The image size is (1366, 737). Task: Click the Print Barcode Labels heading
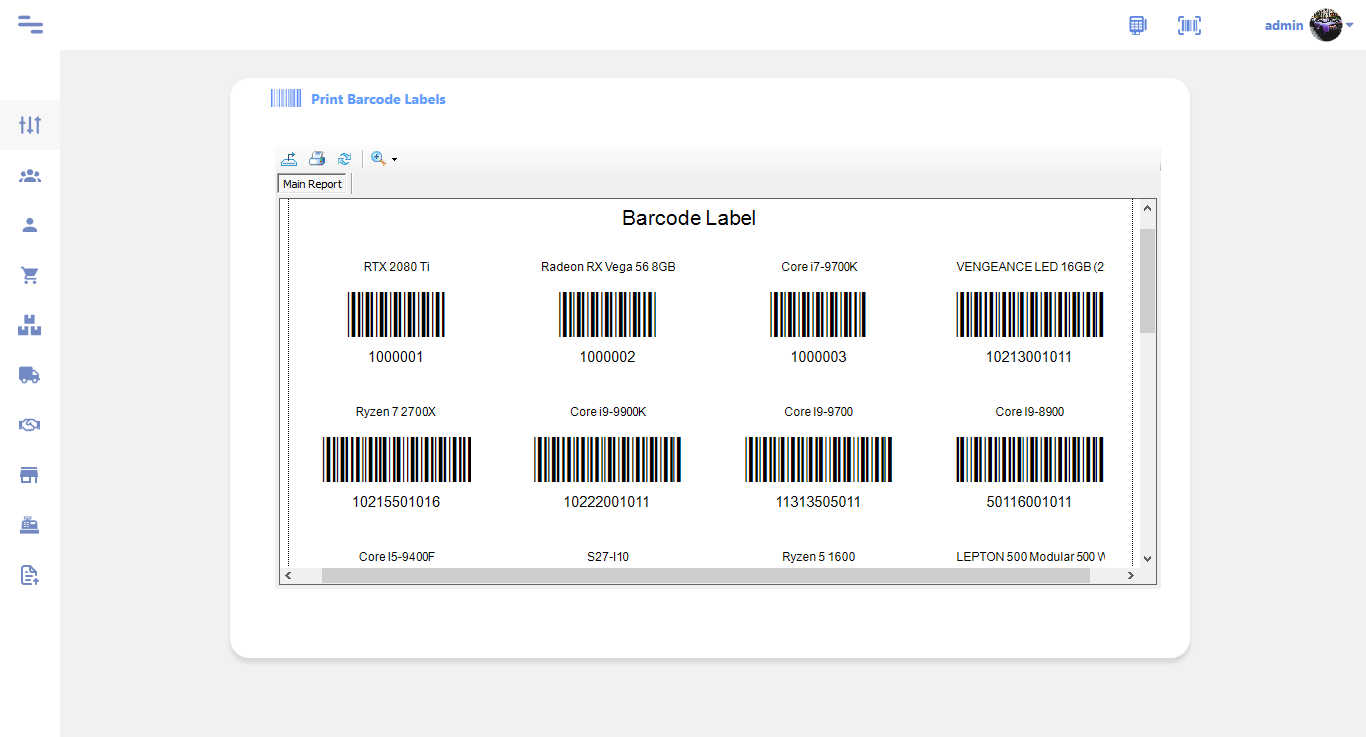(x=378, y=99)
